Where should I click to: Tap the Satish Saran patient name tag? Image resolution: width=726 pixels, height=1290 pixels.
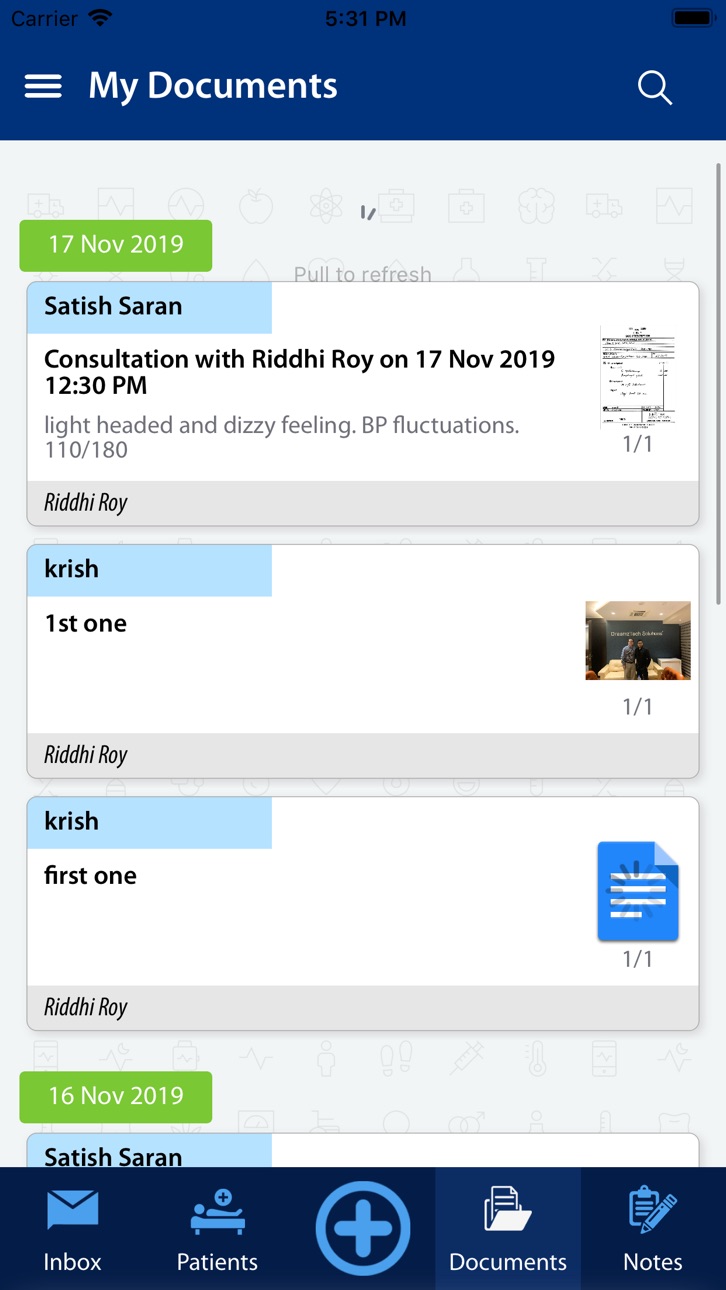[x=149, y=307]
